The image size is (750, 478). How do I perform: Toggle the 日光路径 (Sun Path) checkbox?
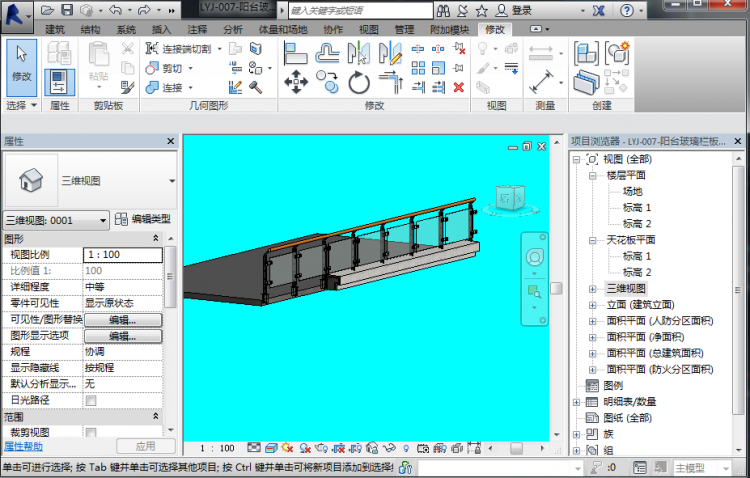(x=91, y=400)
